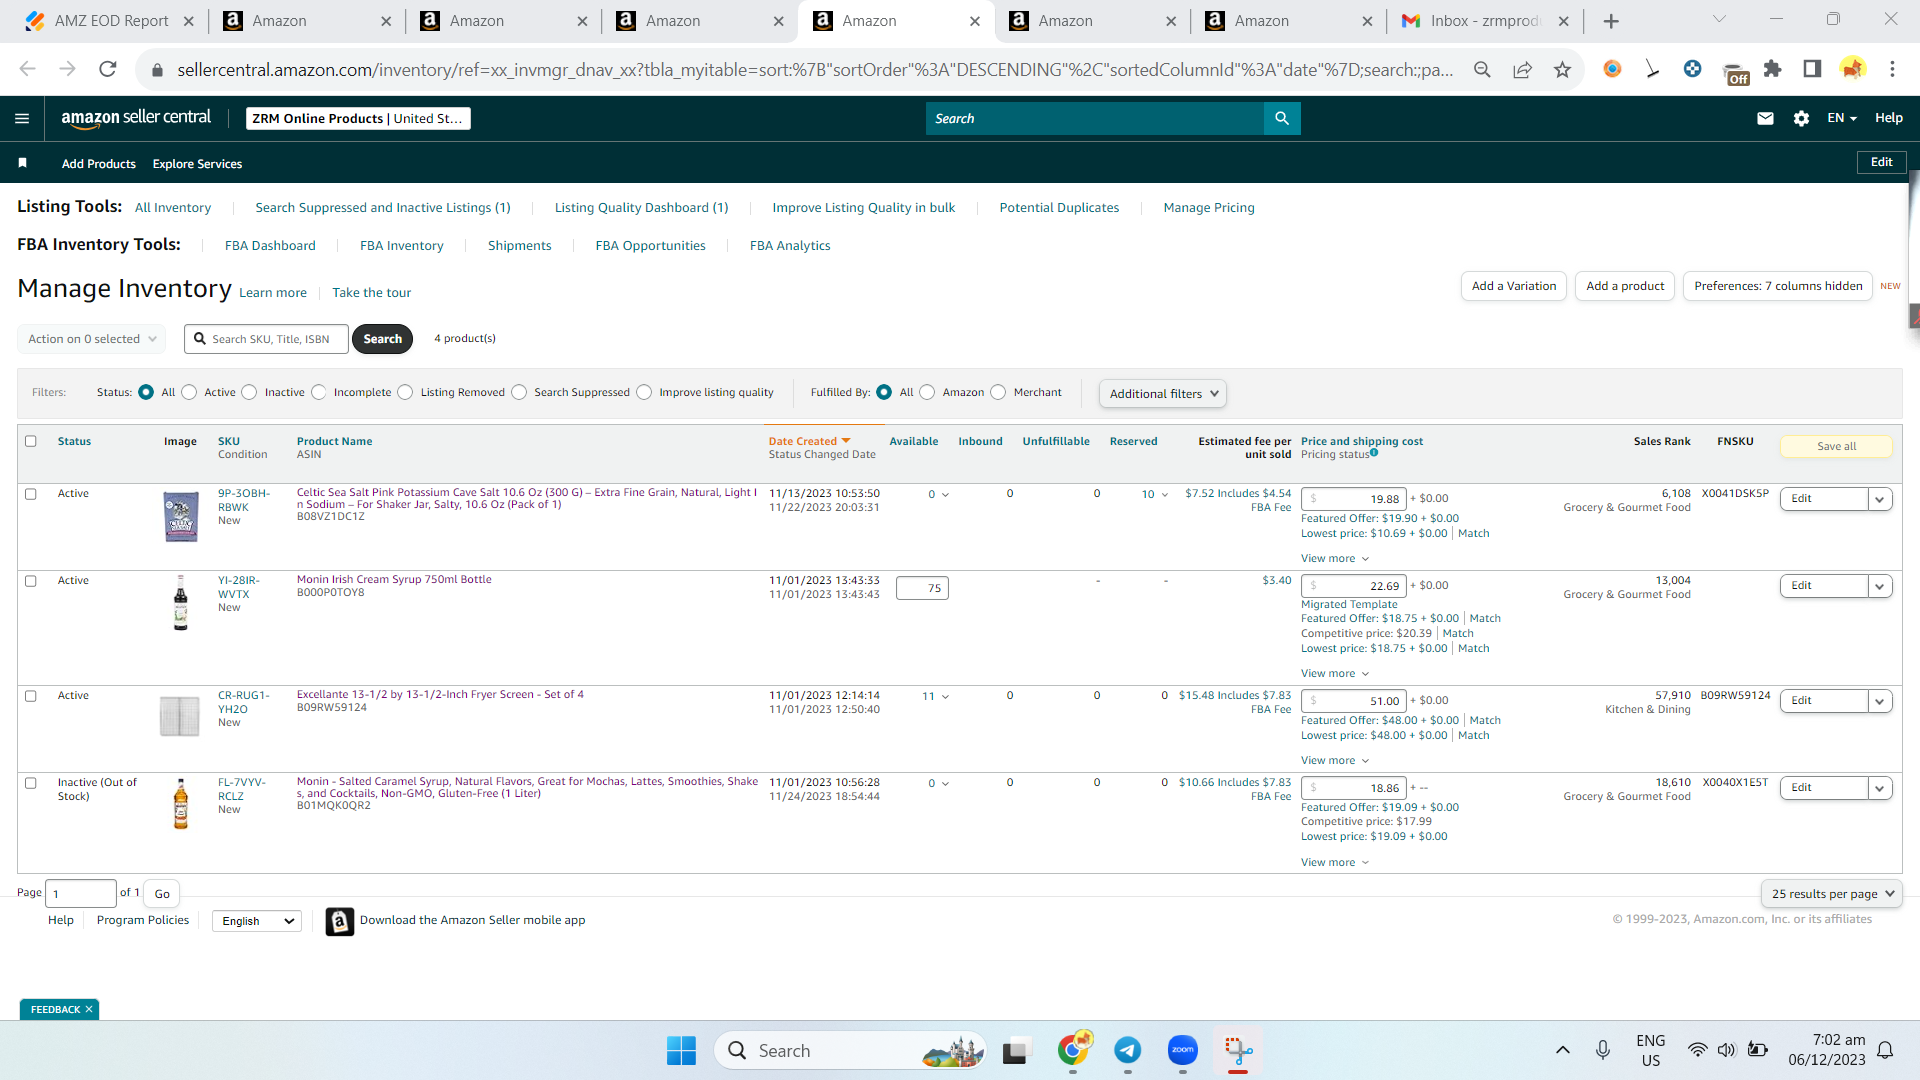The height and width of the screenshot is (1080, 1920).
Task: Open the Seller Central hamburger menu
Action: click(22, 118)
